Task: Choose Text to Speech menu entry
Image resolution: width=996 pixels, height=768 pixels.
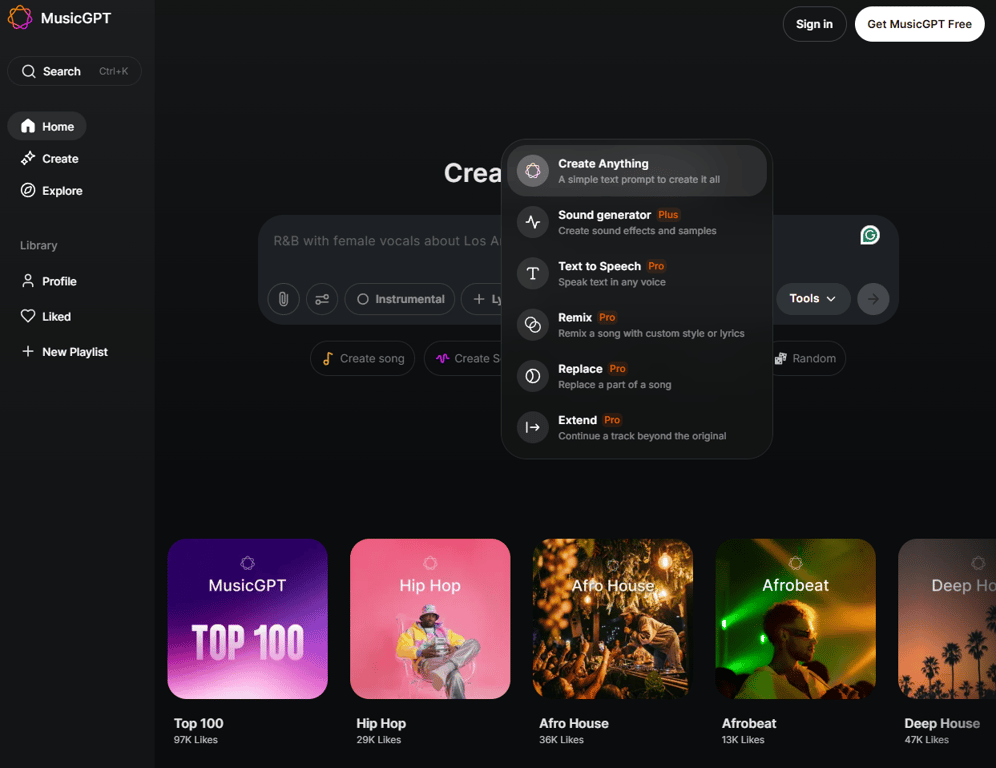Action: 636,273
